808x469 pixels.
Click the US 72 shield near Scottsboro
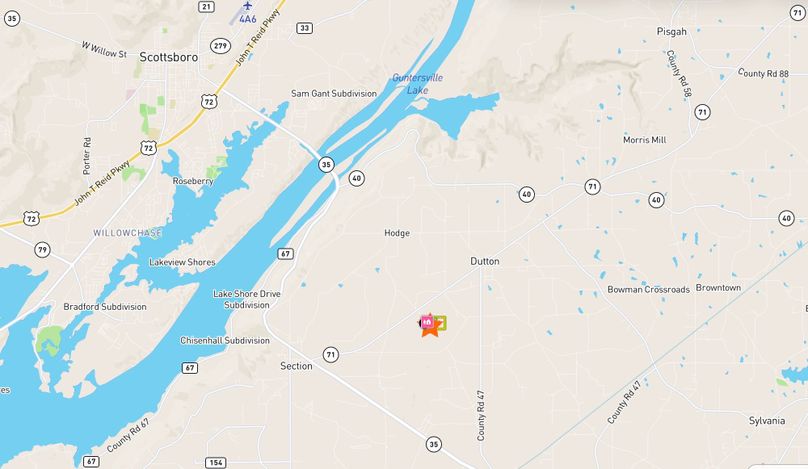(x=209, y=101)
